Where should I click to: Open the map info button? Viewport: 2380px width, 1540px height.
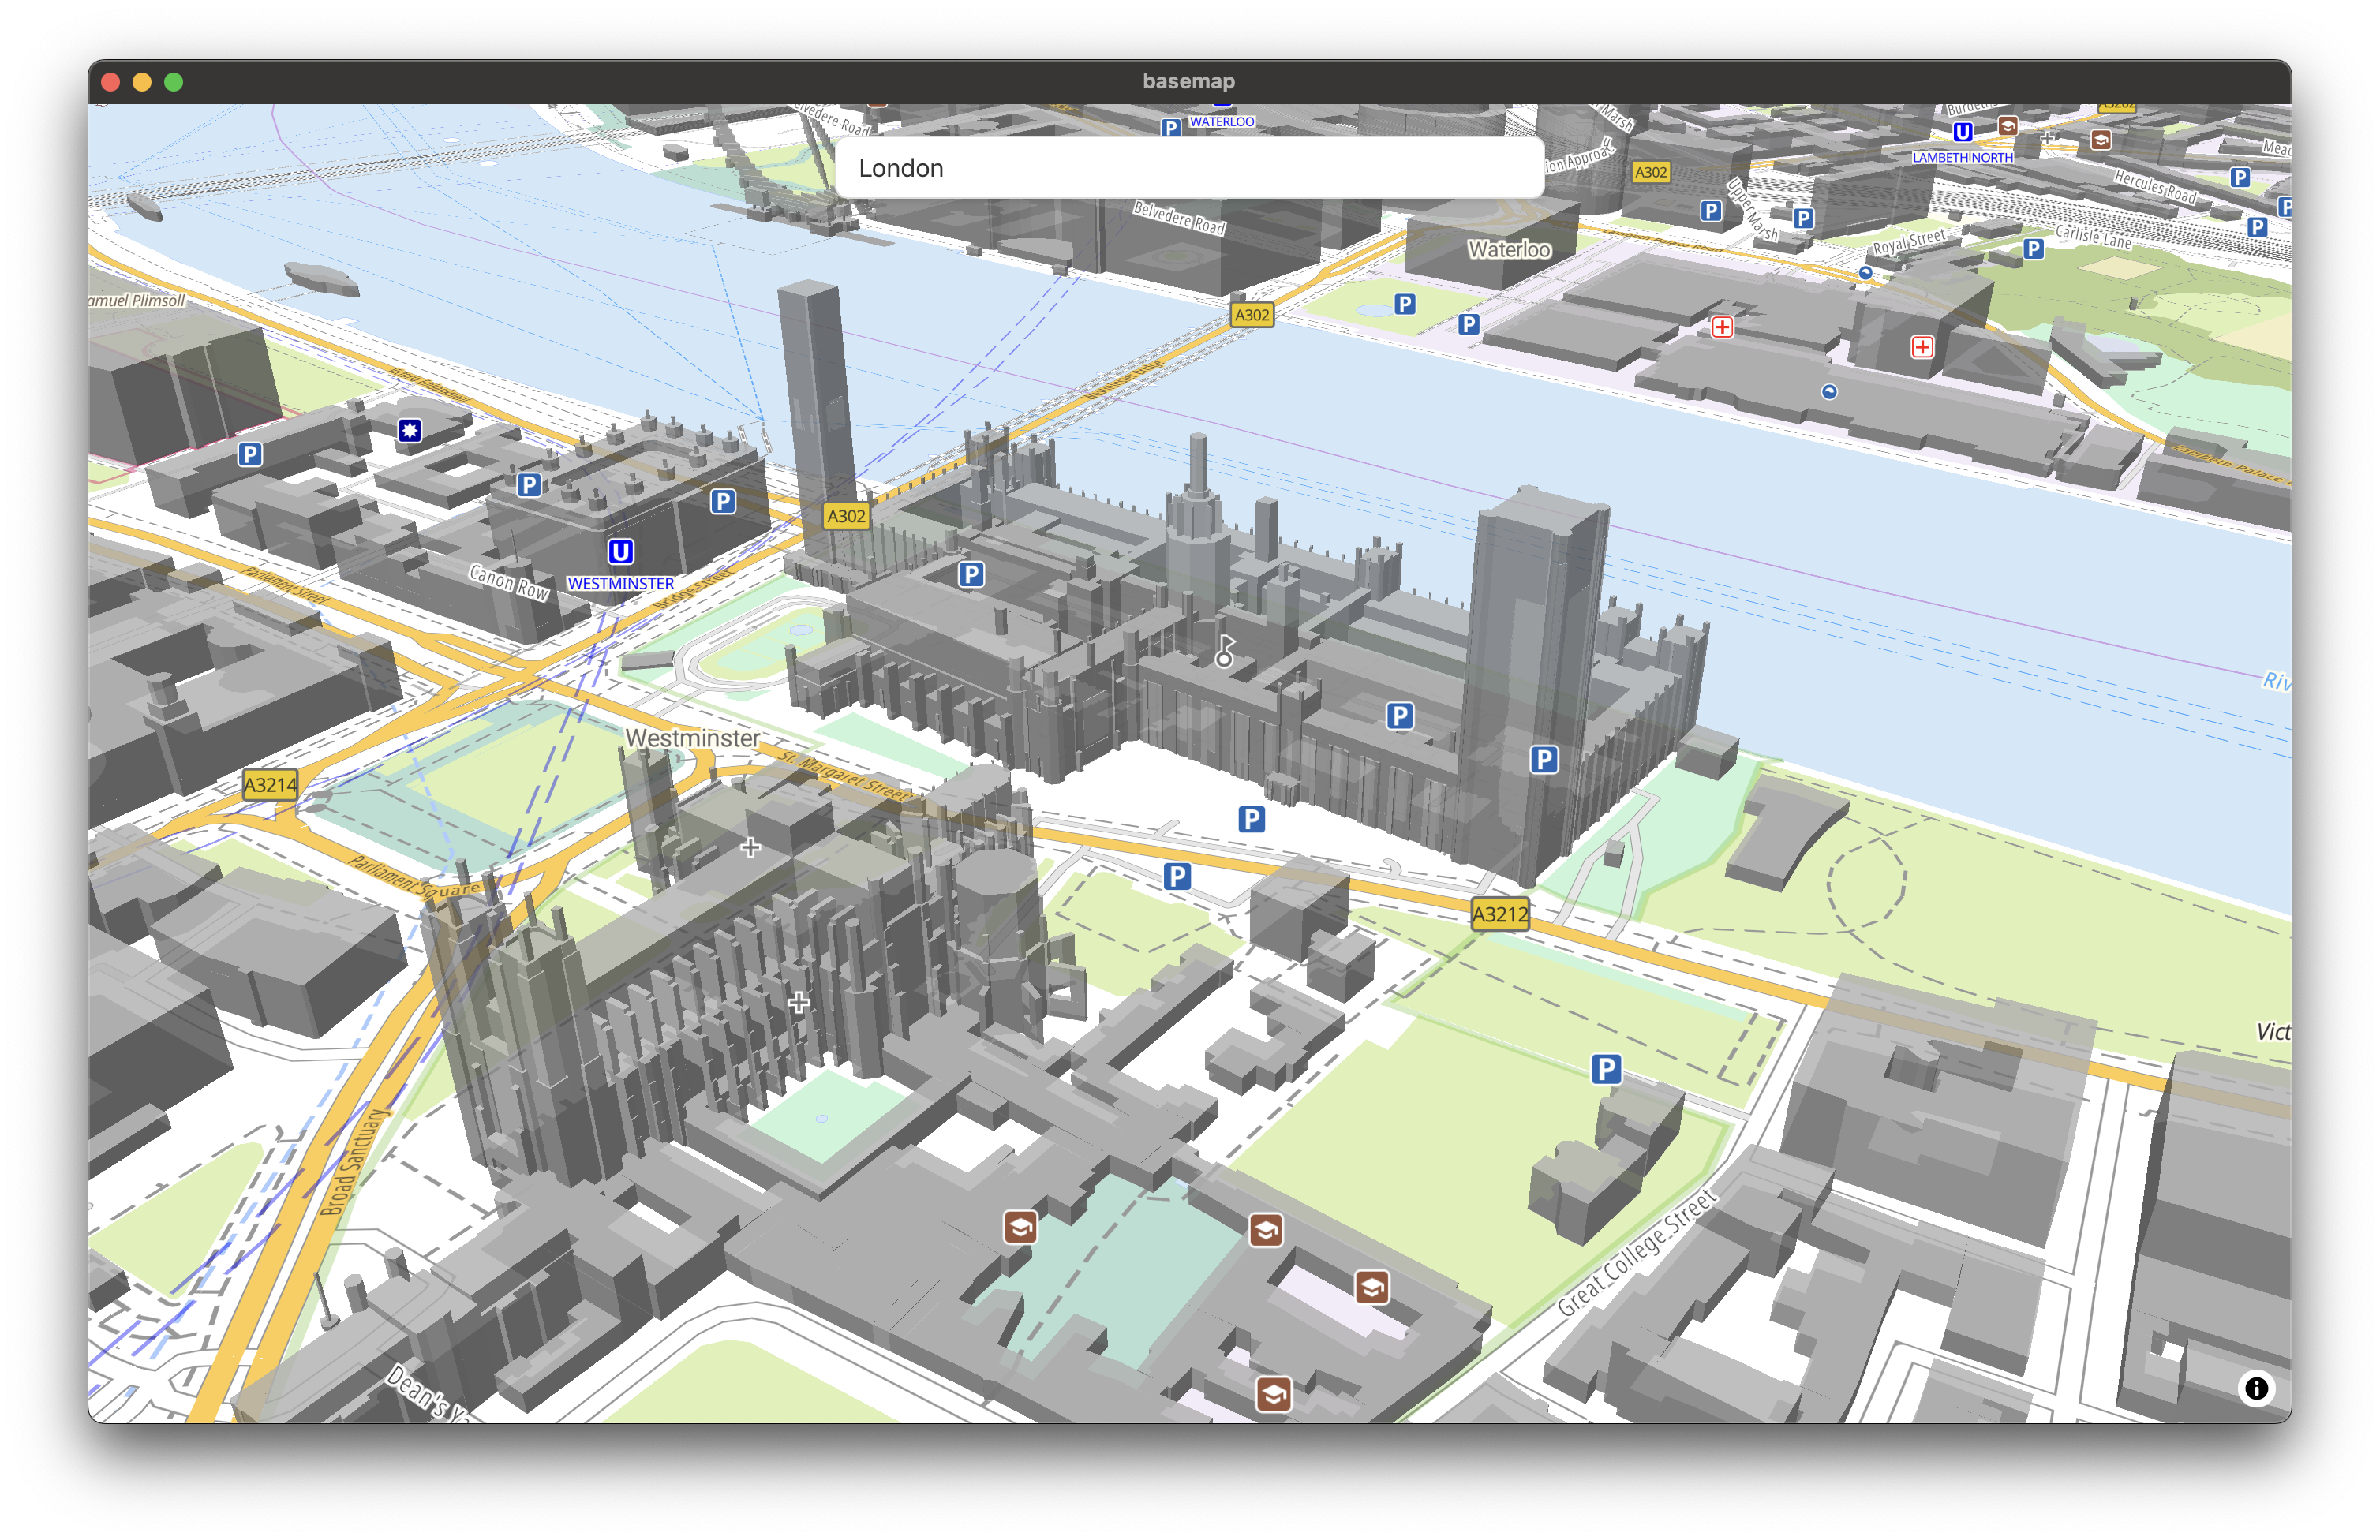click(2256, 1388)
